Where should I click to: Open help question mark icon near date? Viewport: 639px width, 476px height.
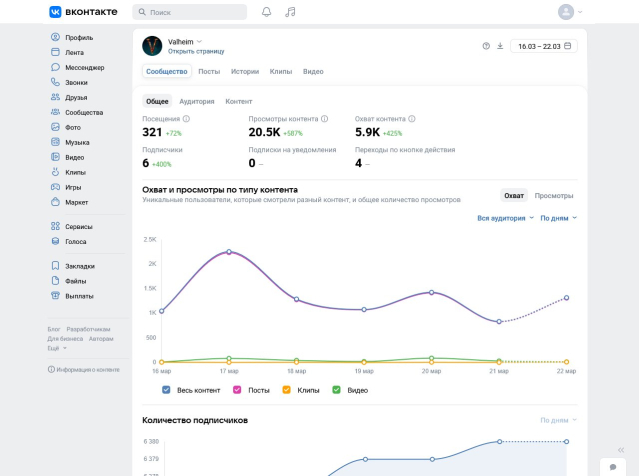point(486,46)
